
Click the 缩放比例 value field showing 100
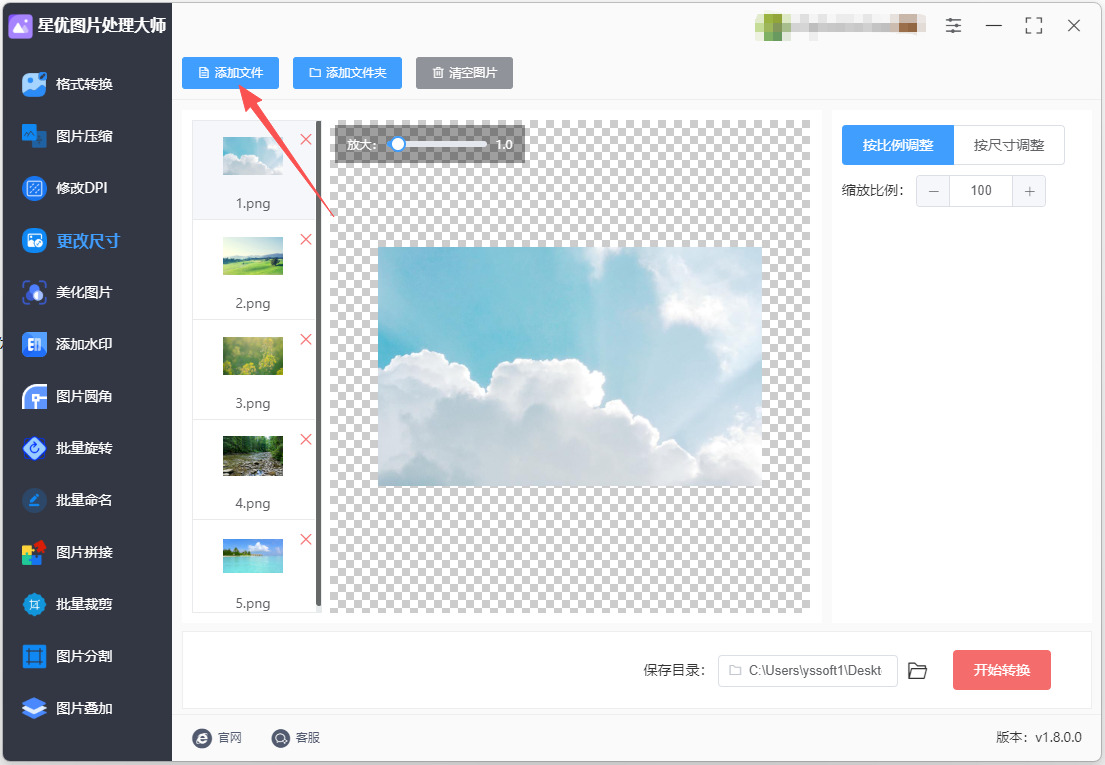click(981, 191)
